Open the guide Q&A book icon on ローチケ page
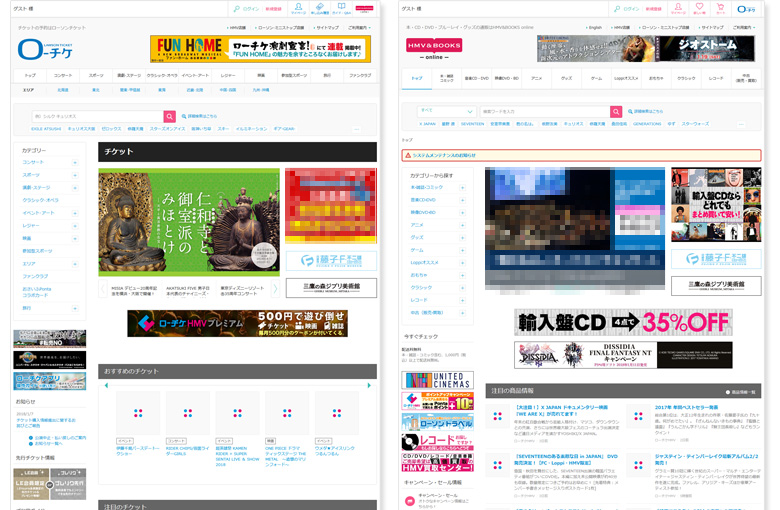The image size is (780, 510). pos(341,6)
